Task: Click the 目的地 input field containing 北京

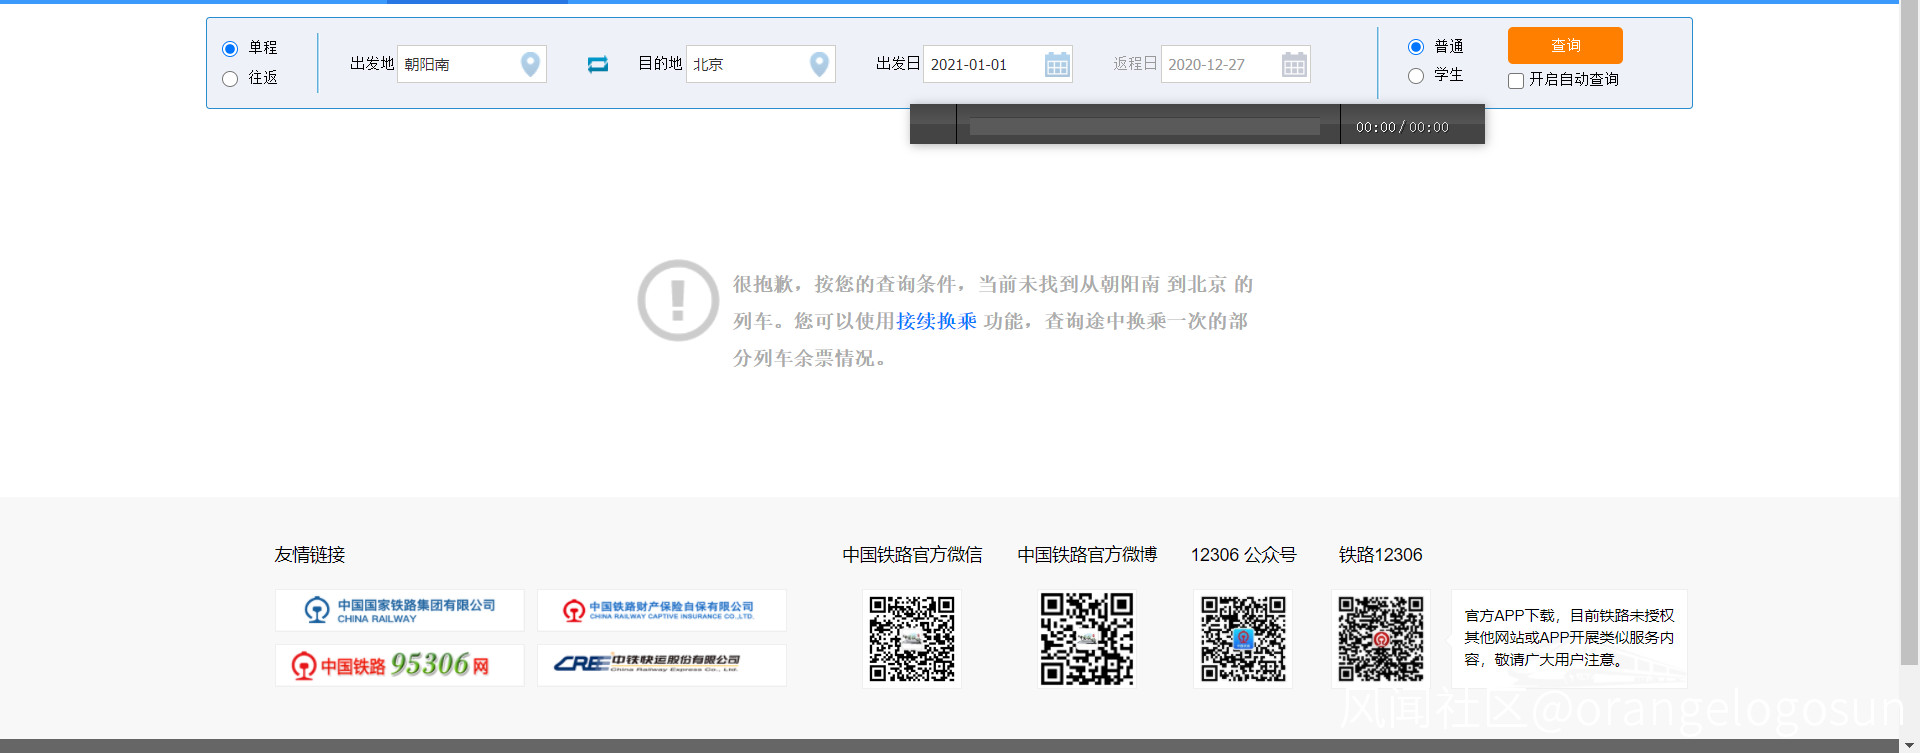Action: [746, 65]
